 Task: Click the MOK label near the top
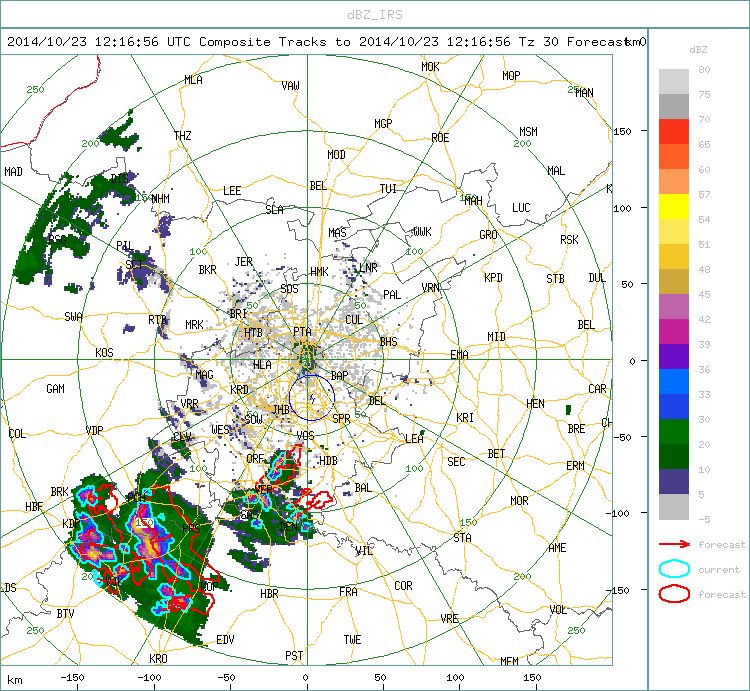click(x=430, y=66)
